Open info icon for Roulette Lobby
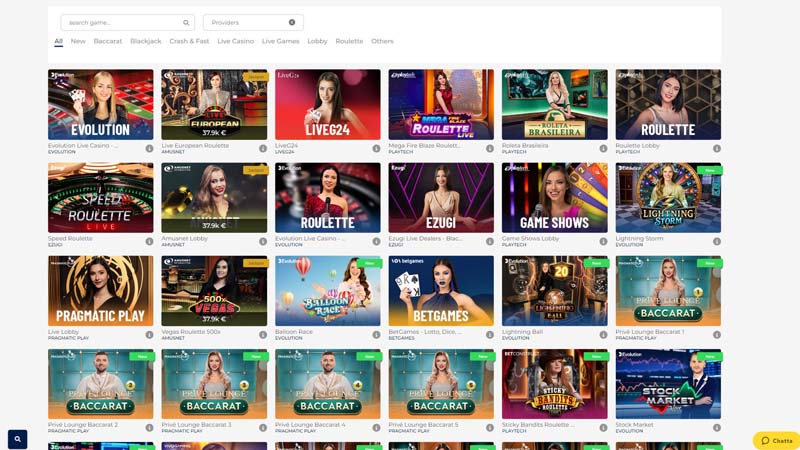This screenshot has width=800, height=450. 717,148
